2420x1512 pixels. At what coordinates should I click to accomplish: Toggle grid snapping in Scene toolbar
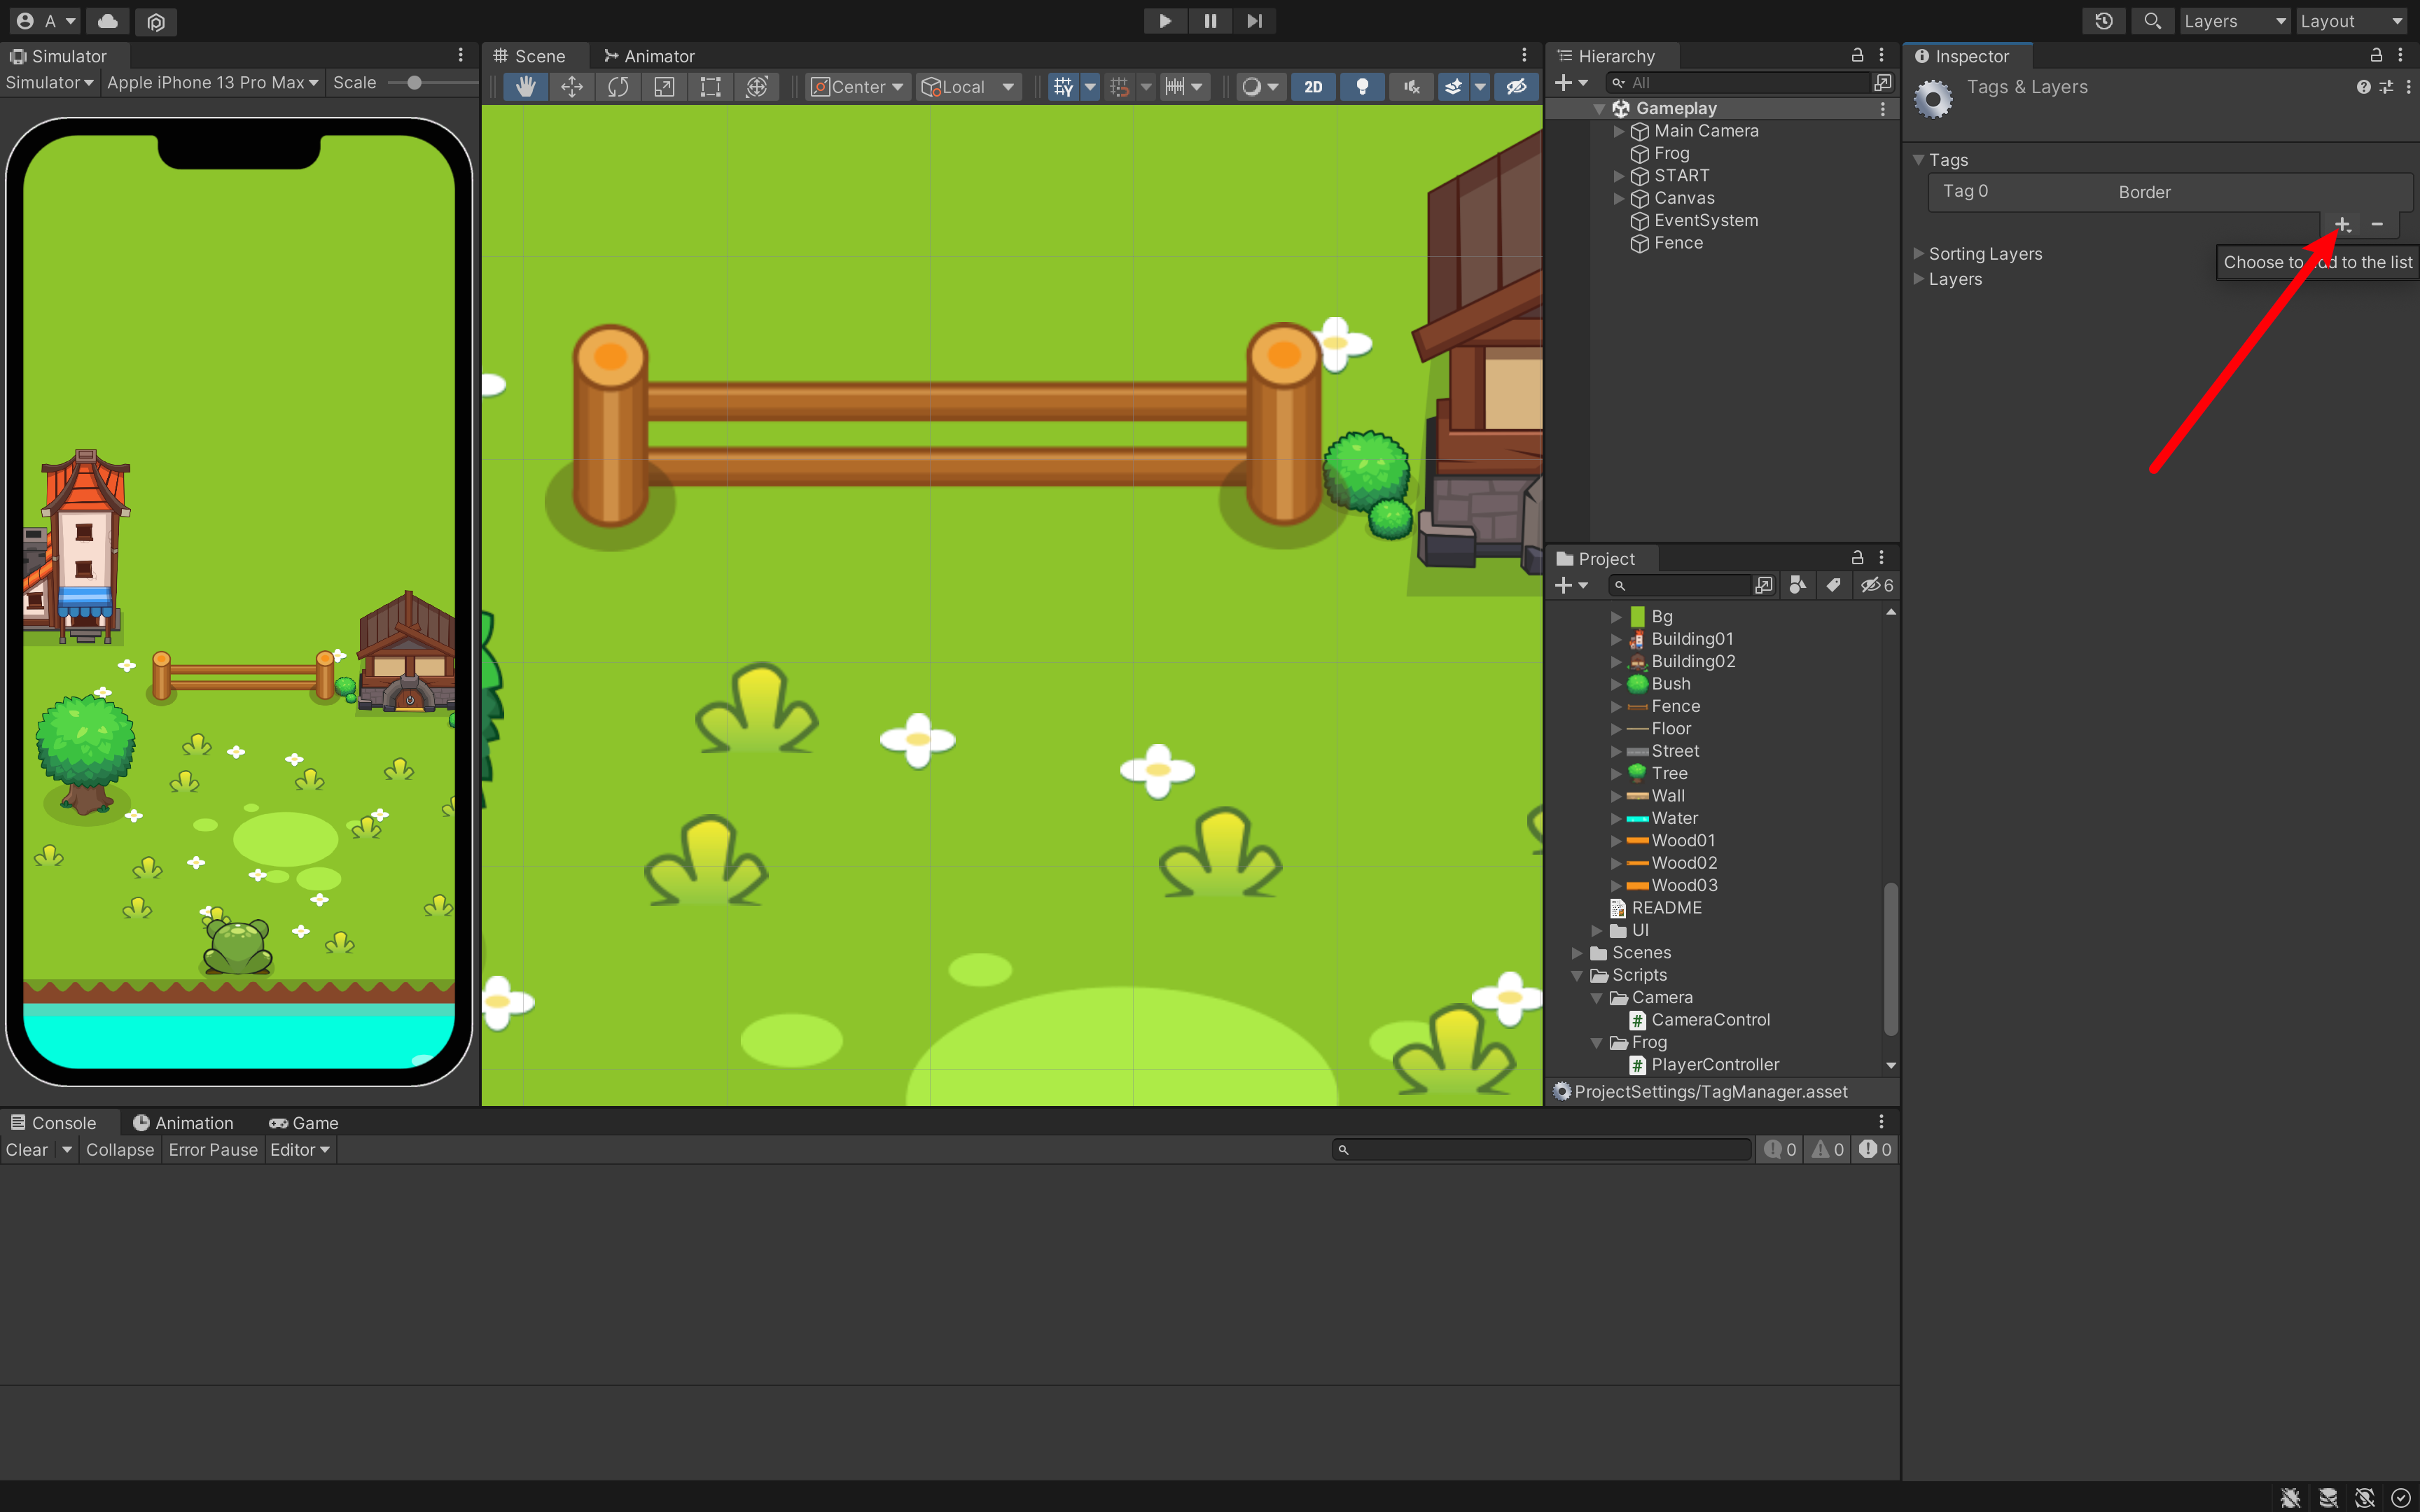[x=1120, y=87]
